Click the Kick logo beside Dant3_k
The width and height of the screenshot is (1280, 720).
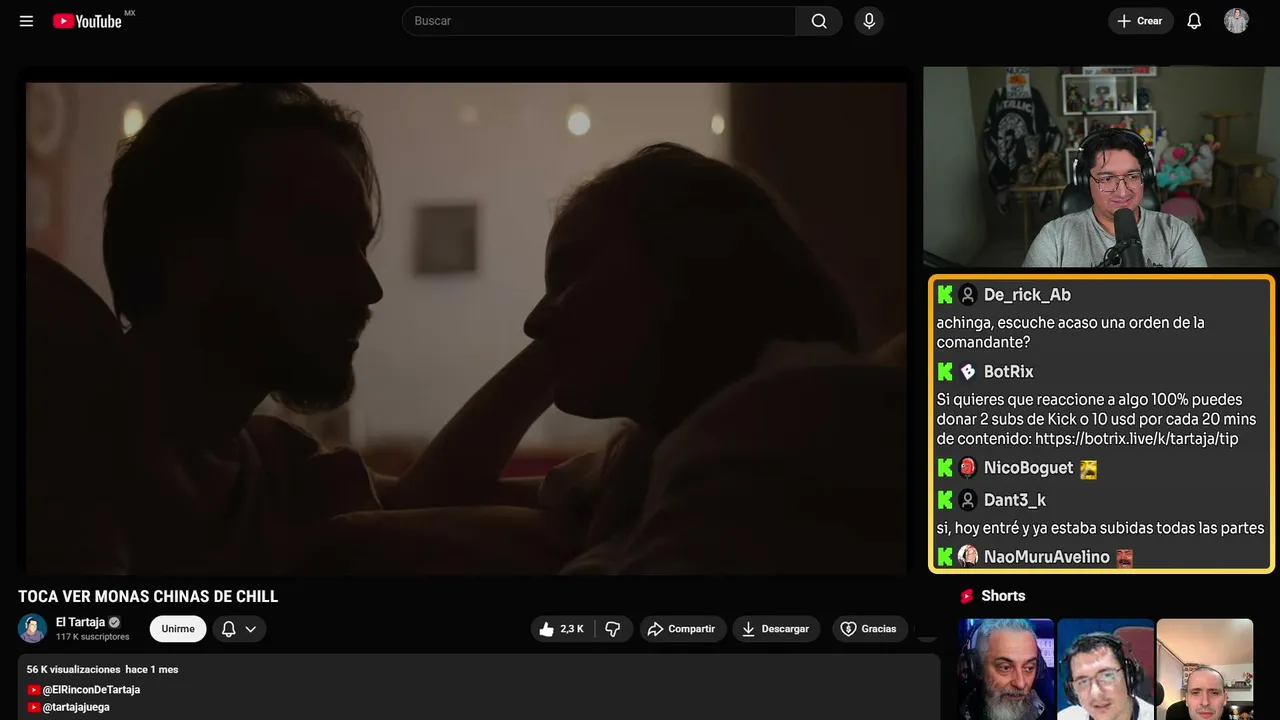[945, 500]
